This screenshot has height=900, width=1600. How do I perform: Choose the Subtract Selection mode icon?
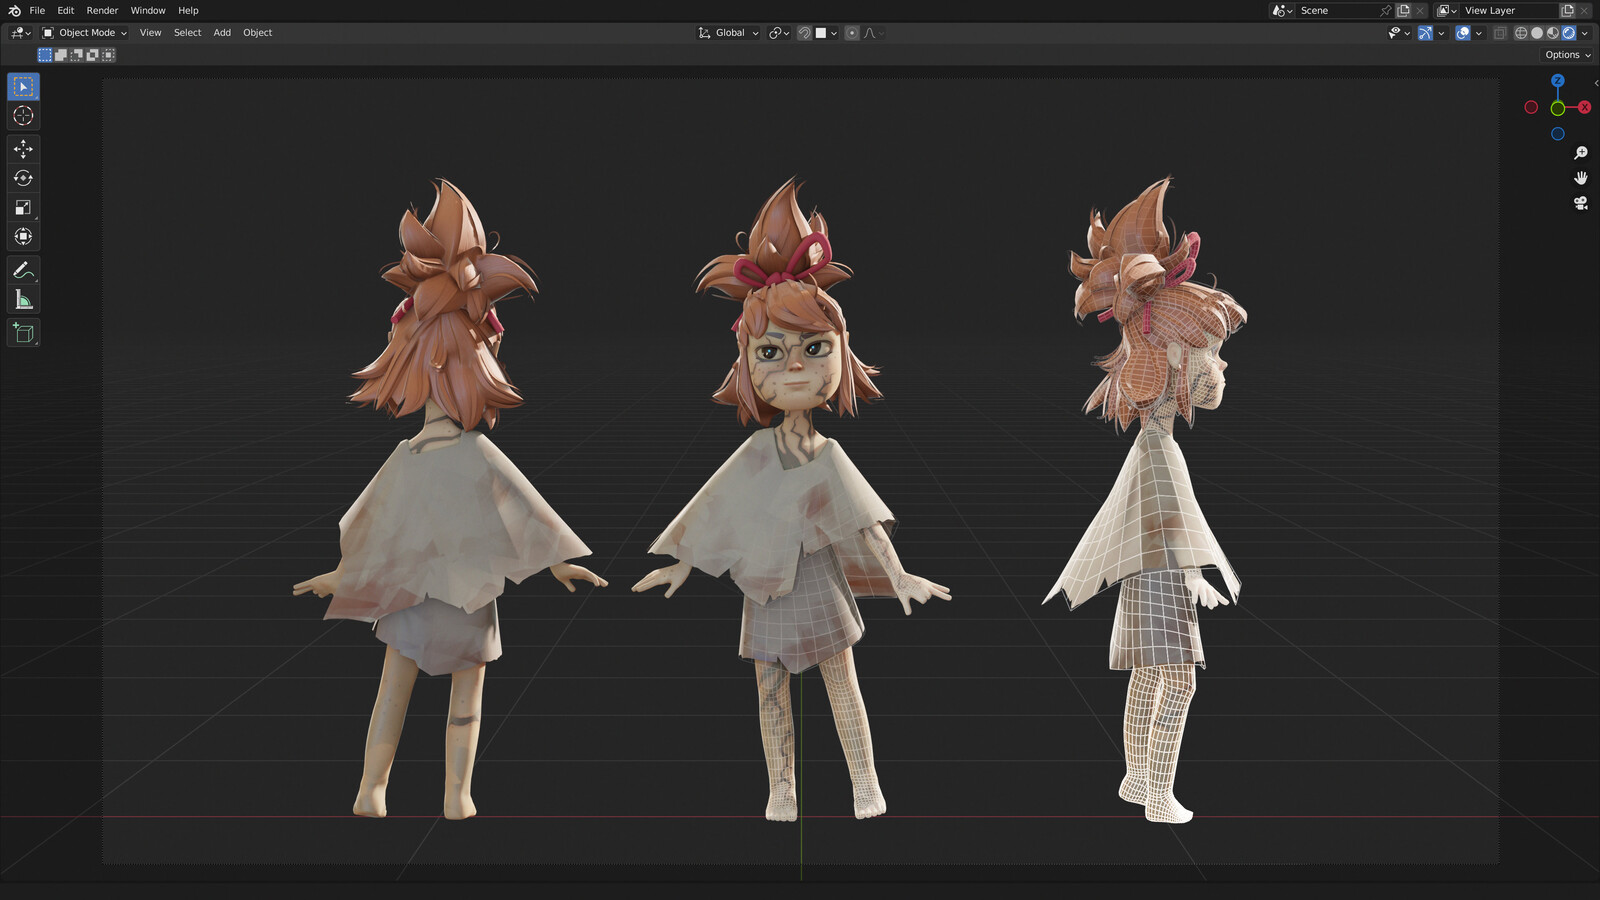77,55
